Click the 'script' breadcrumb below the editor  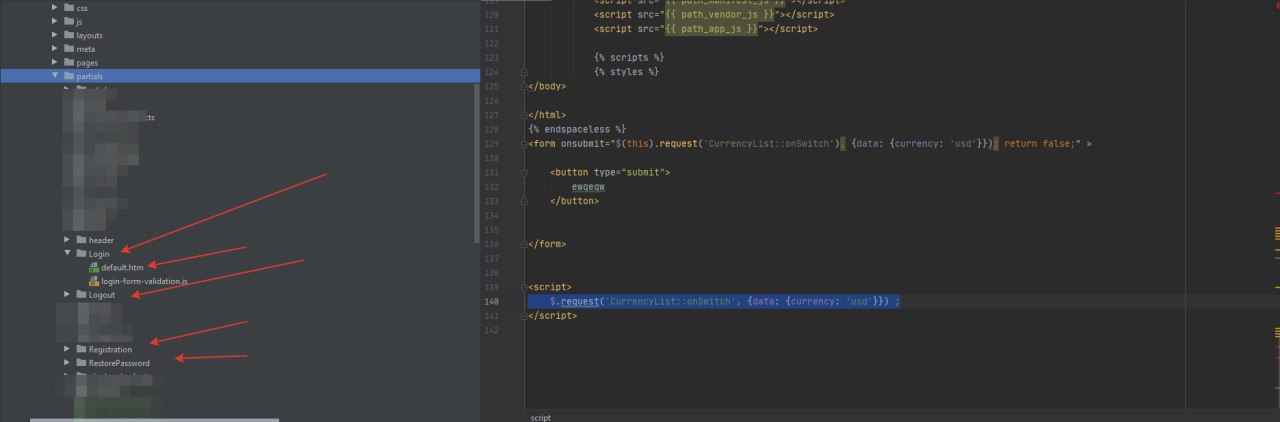tap(540, 417)
